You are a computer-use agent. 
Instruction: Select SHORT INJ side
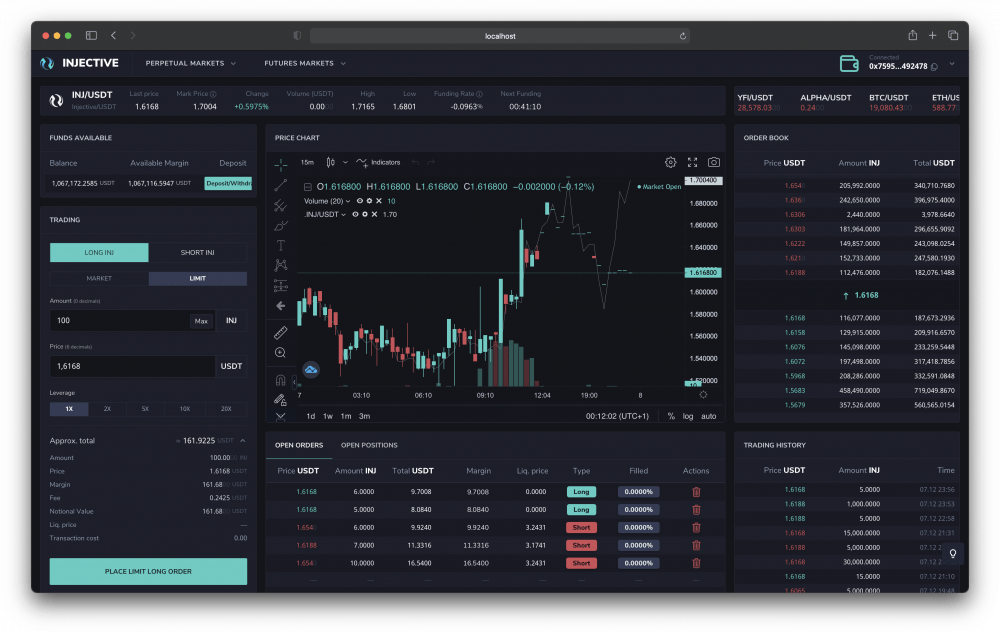click(198, 253)
